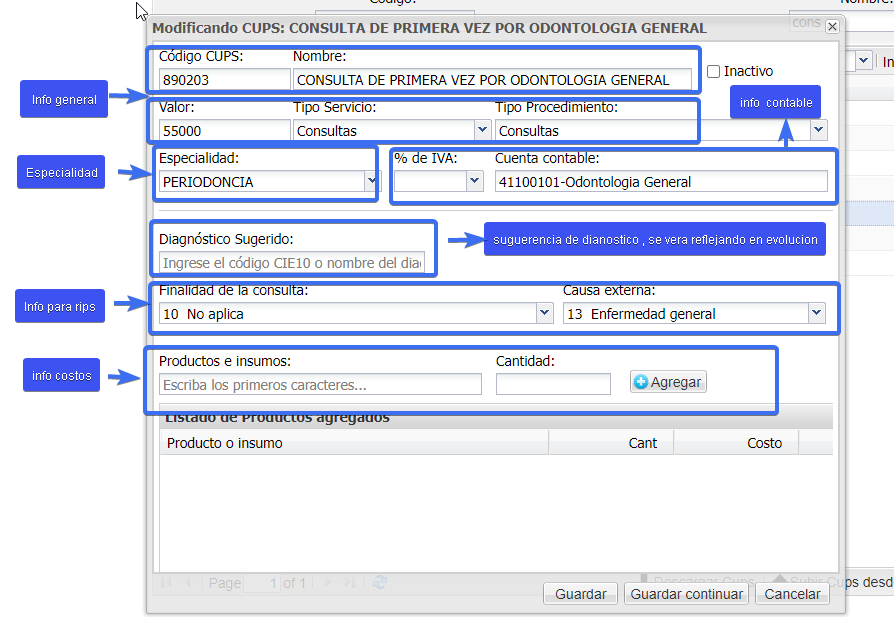Click the Guardar continuar button
894x636 pixels.
686,594
